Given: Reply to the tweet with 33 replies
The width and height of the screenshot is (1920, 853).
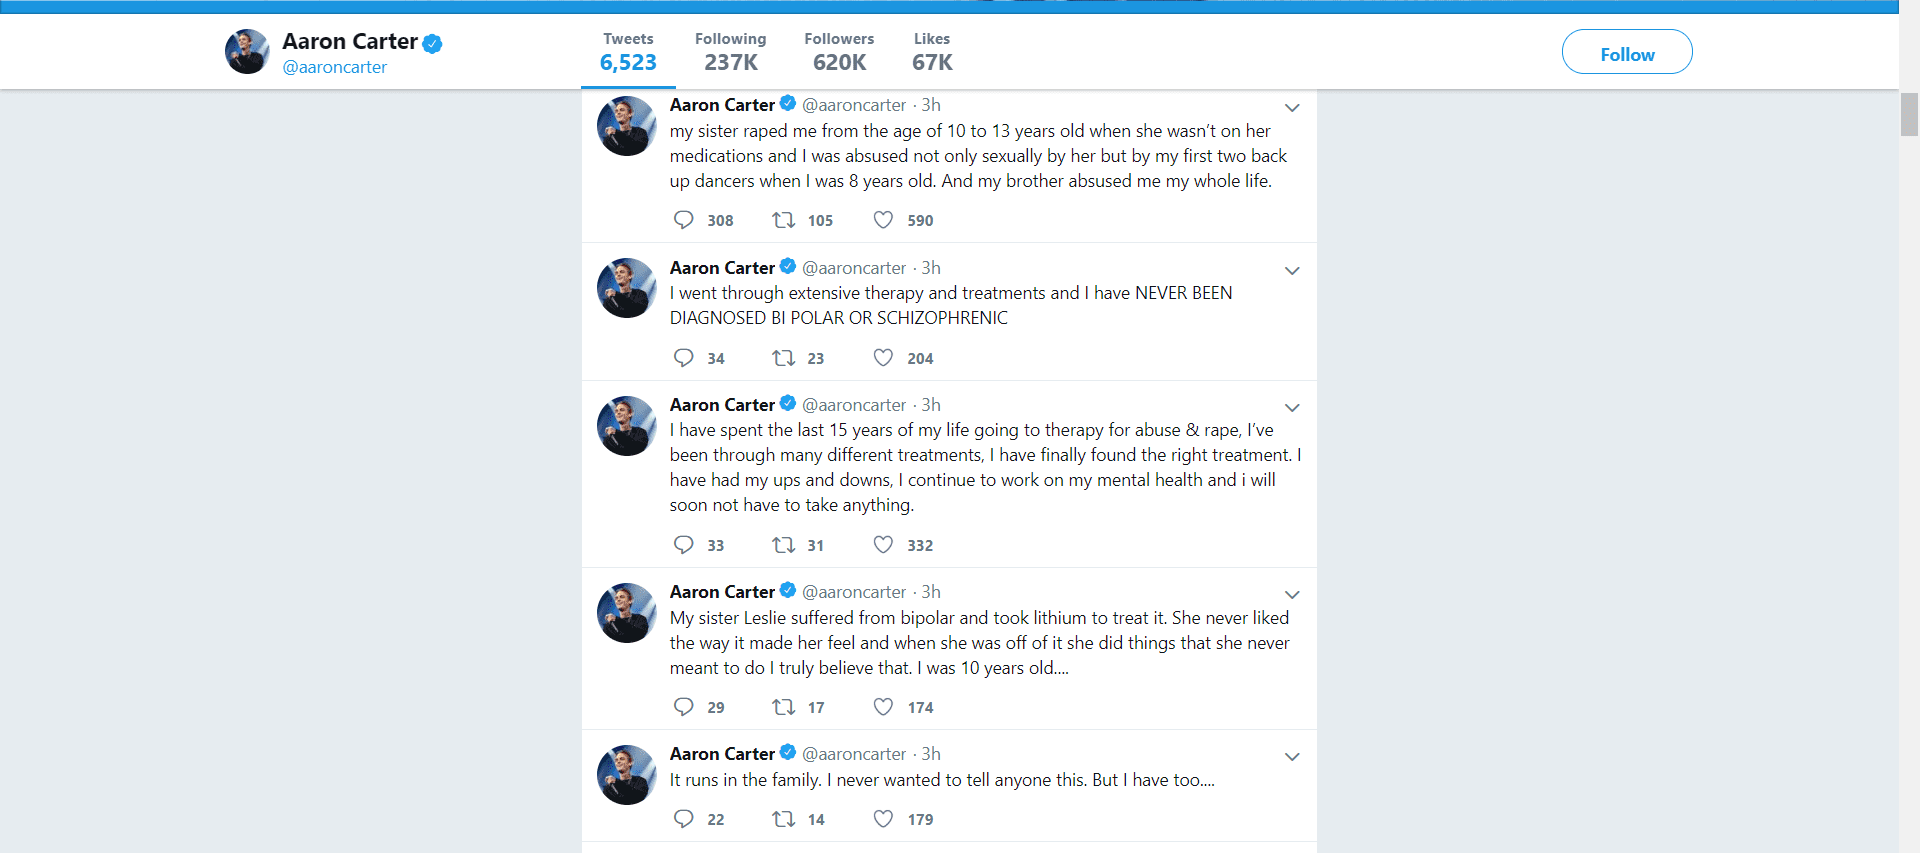Looking at the screenshot, I should [x=684, y=545].
